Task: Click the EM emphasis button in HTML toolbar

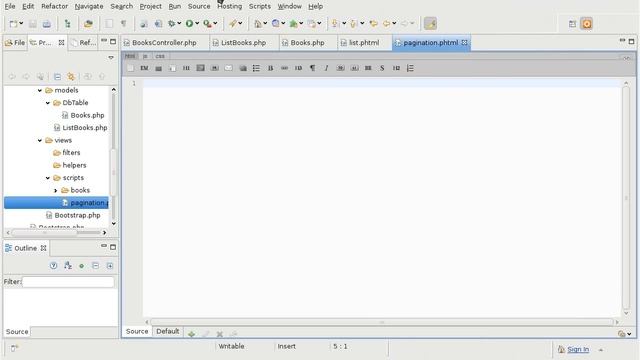Action: click(144, 68)
